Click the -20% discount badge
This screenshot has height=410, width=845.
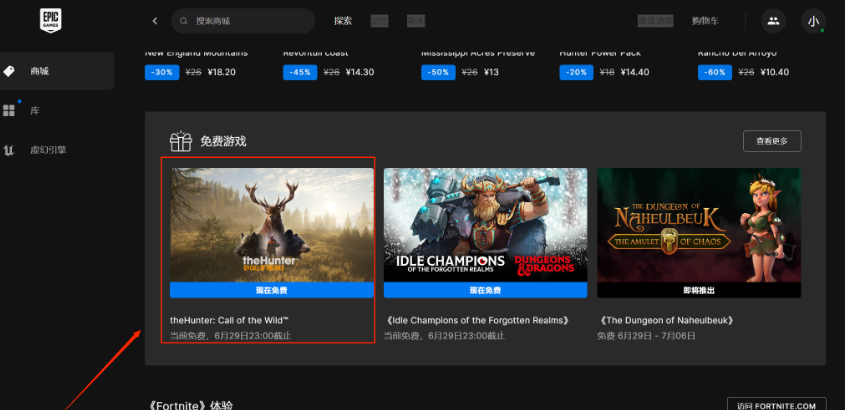click(576, 72)
